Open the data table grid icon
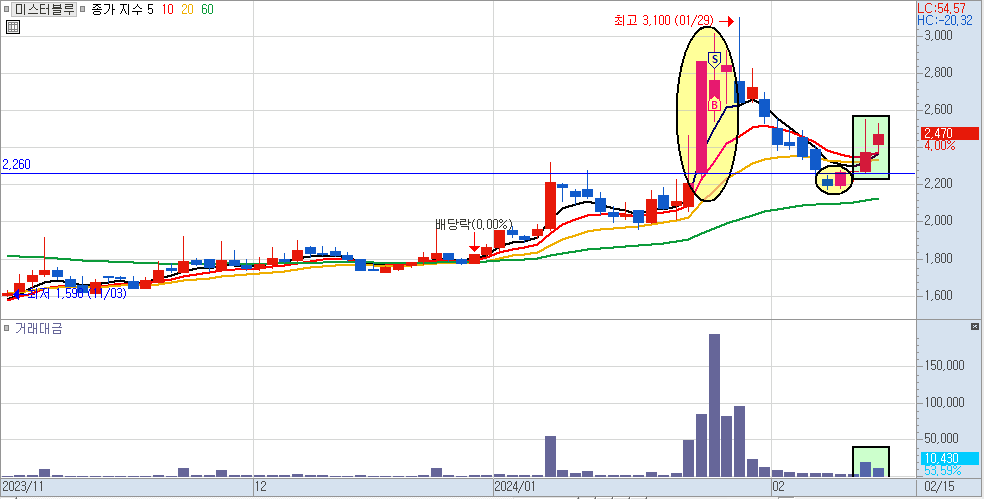 13,26
